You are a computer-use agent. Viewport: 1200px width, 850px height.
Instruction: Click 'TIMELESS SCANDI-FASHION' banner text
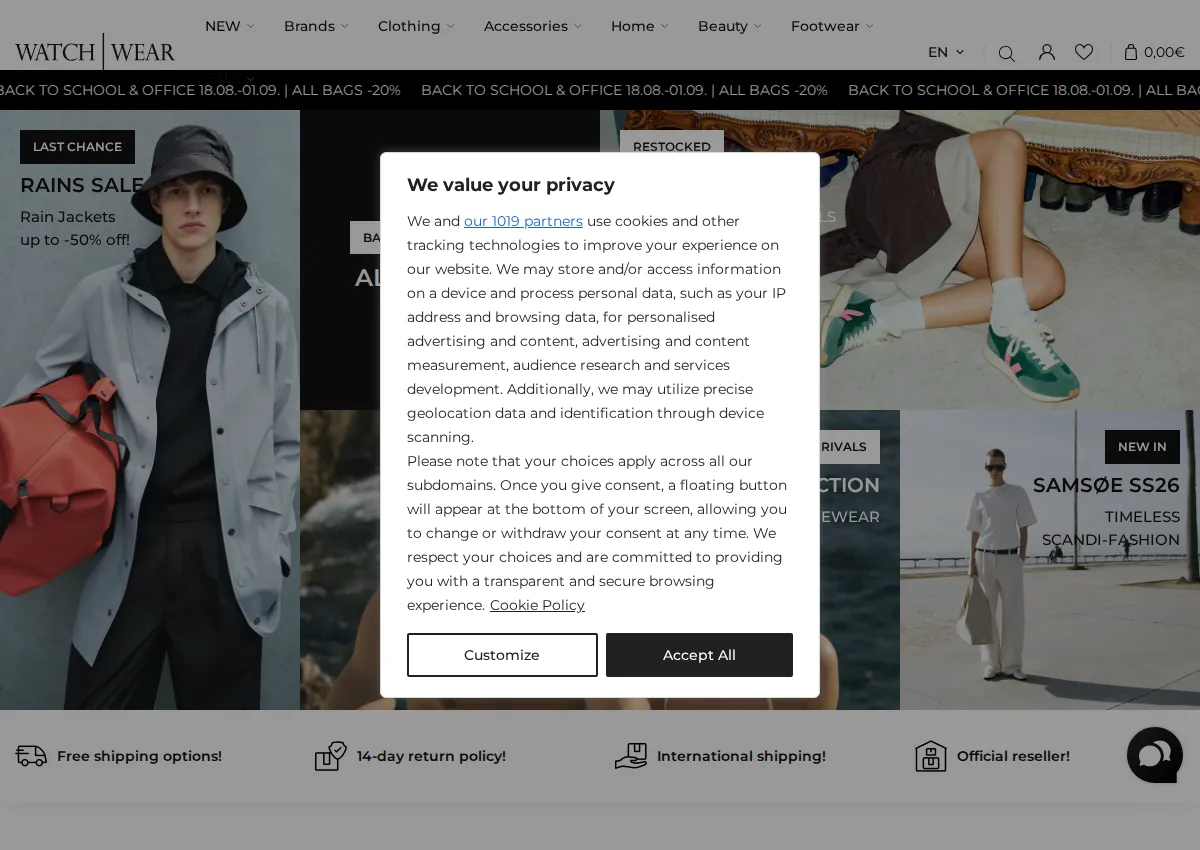(1111, 528)
